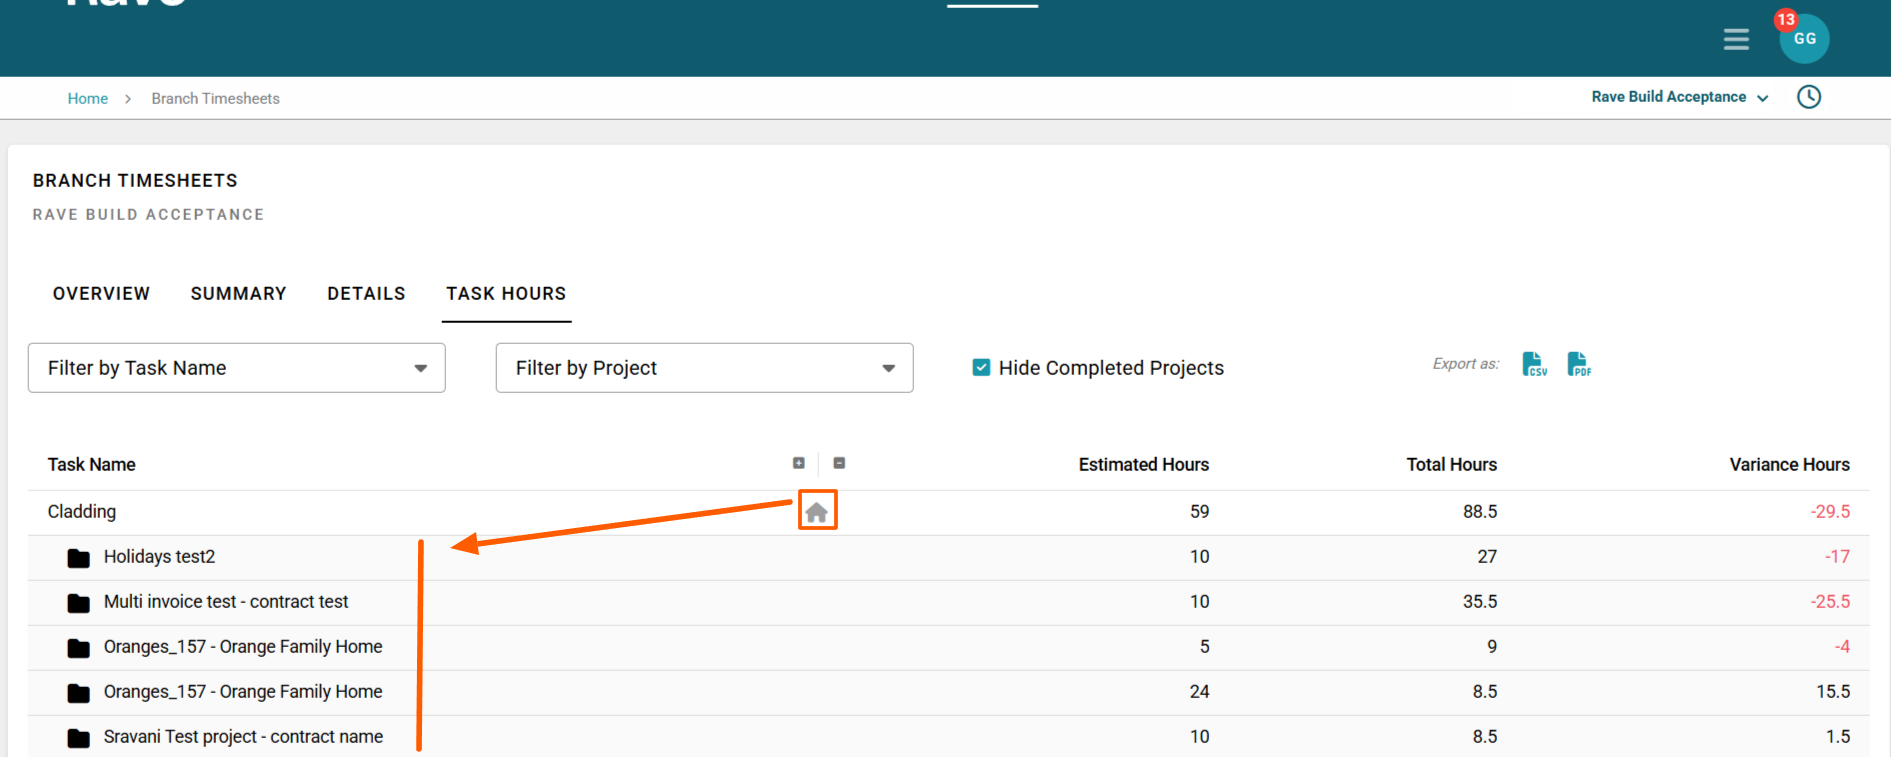Expand all rows with plus icon
1891x757 pixels.
point(799,463)
